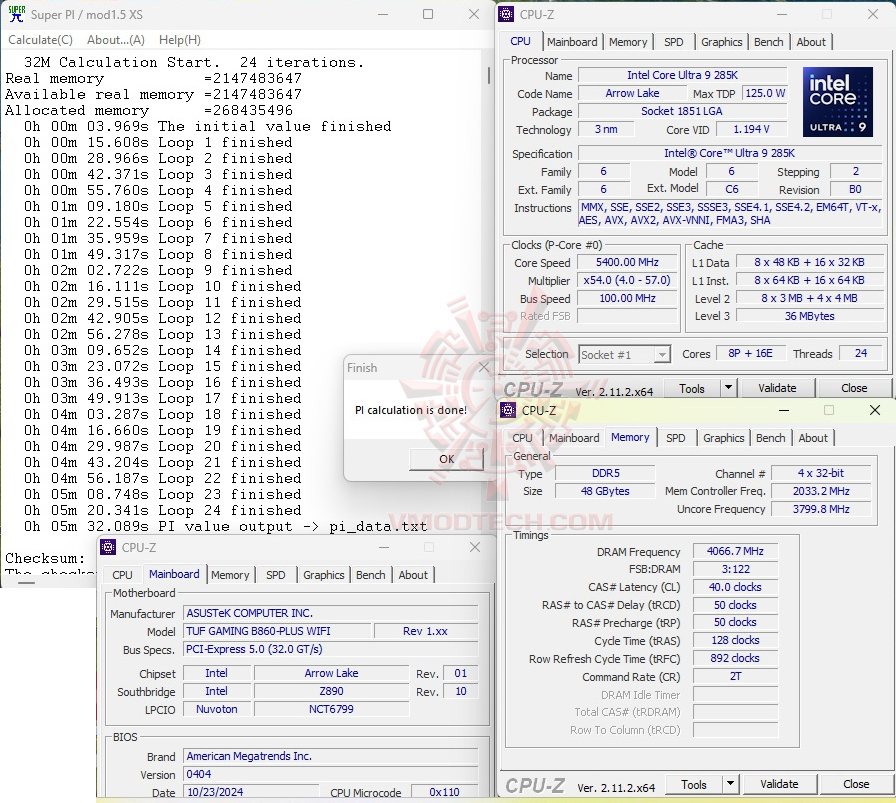This screenshot has width=896, height=803.
Task: Click Level 3 cache value 36 MBytes
Action: point(809,316)
